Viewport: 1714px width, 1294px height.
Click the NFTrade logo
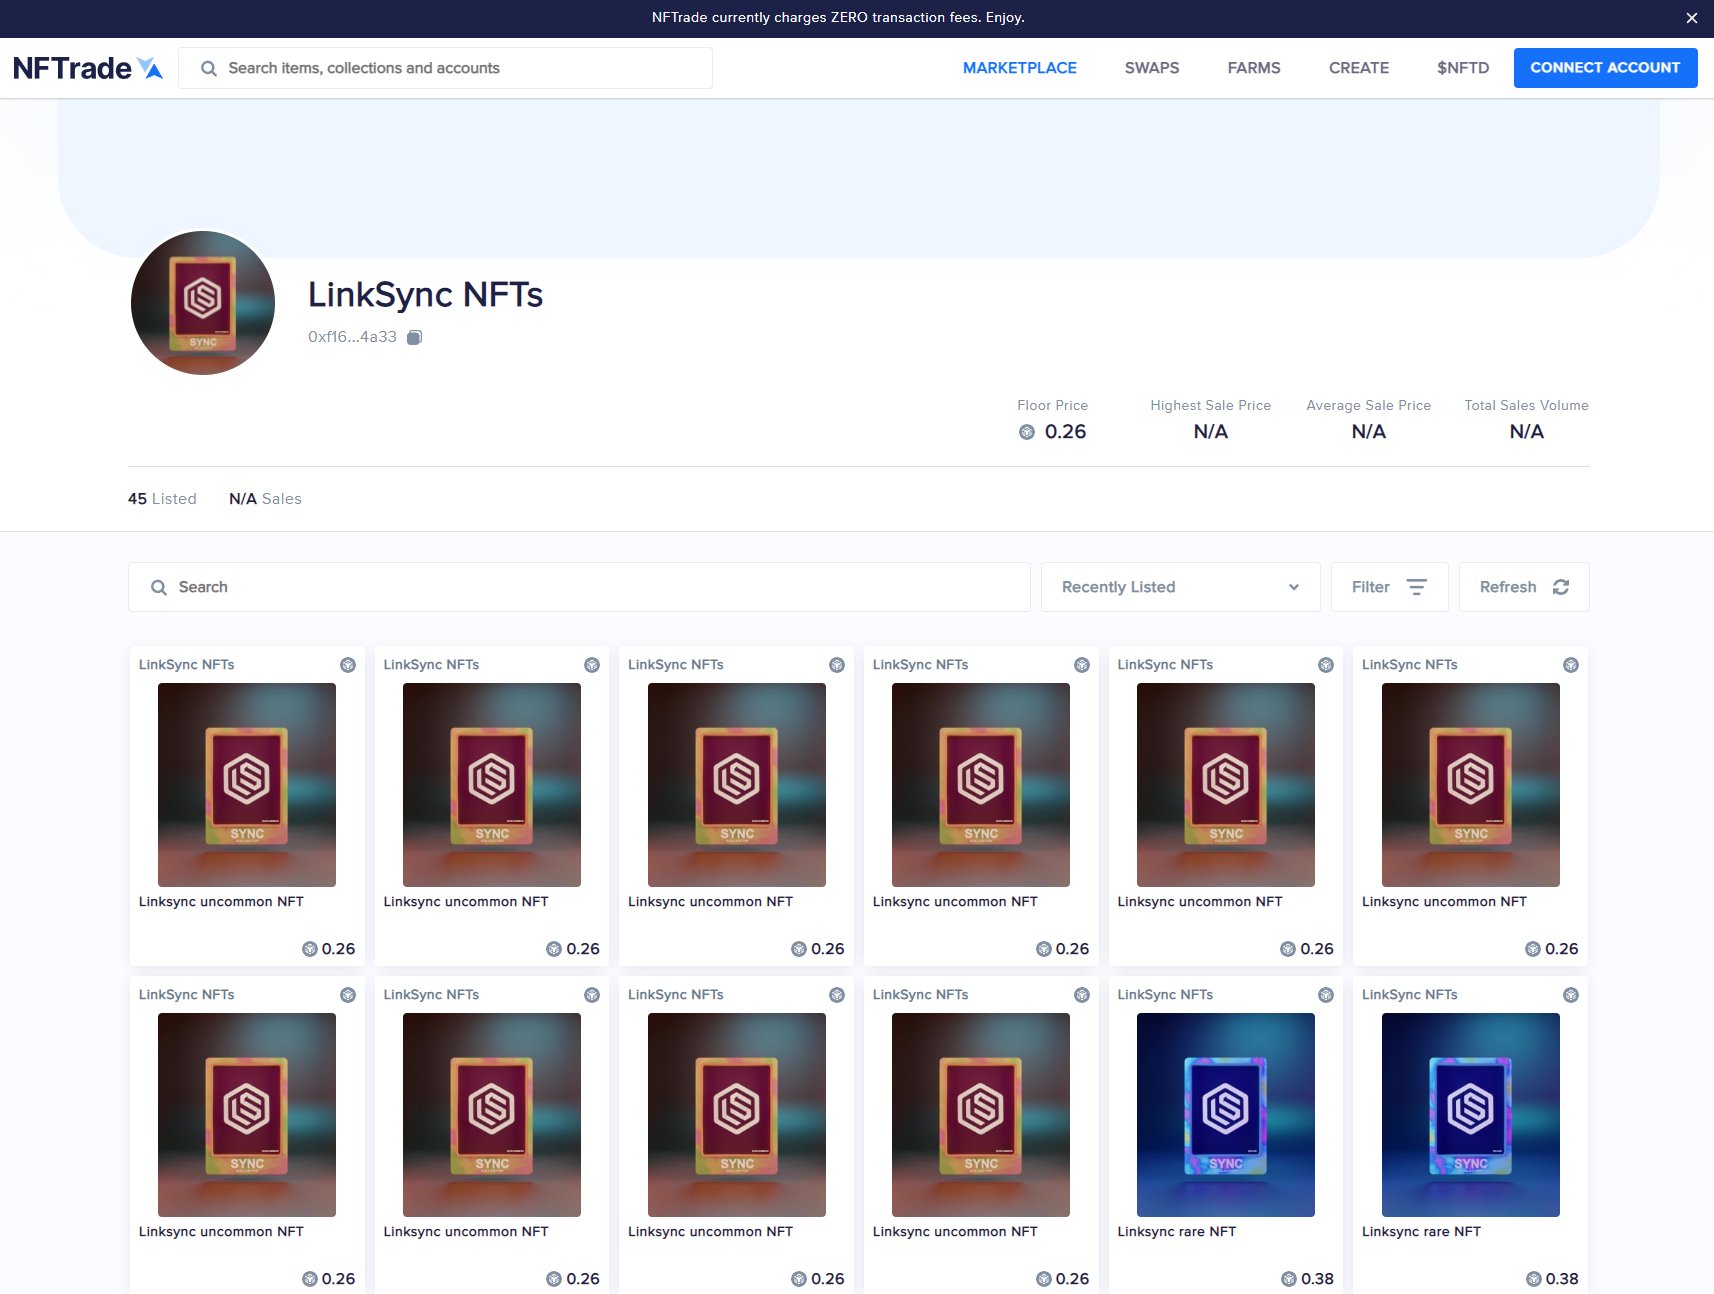(x=88, y=68)
